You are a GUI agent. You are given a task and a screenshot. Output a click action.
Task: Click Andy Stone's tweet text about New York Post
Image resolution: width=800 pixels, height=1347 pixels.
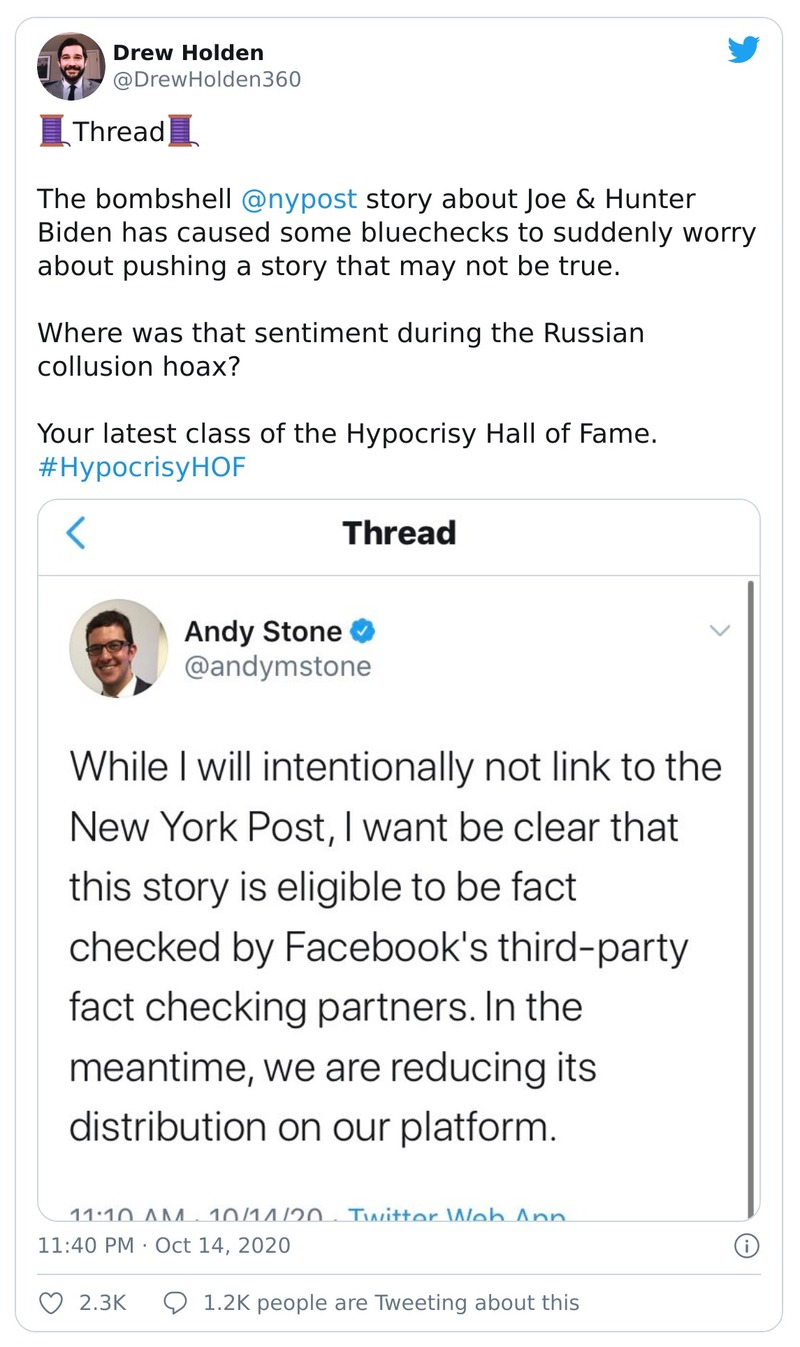(x=395, y=947)
